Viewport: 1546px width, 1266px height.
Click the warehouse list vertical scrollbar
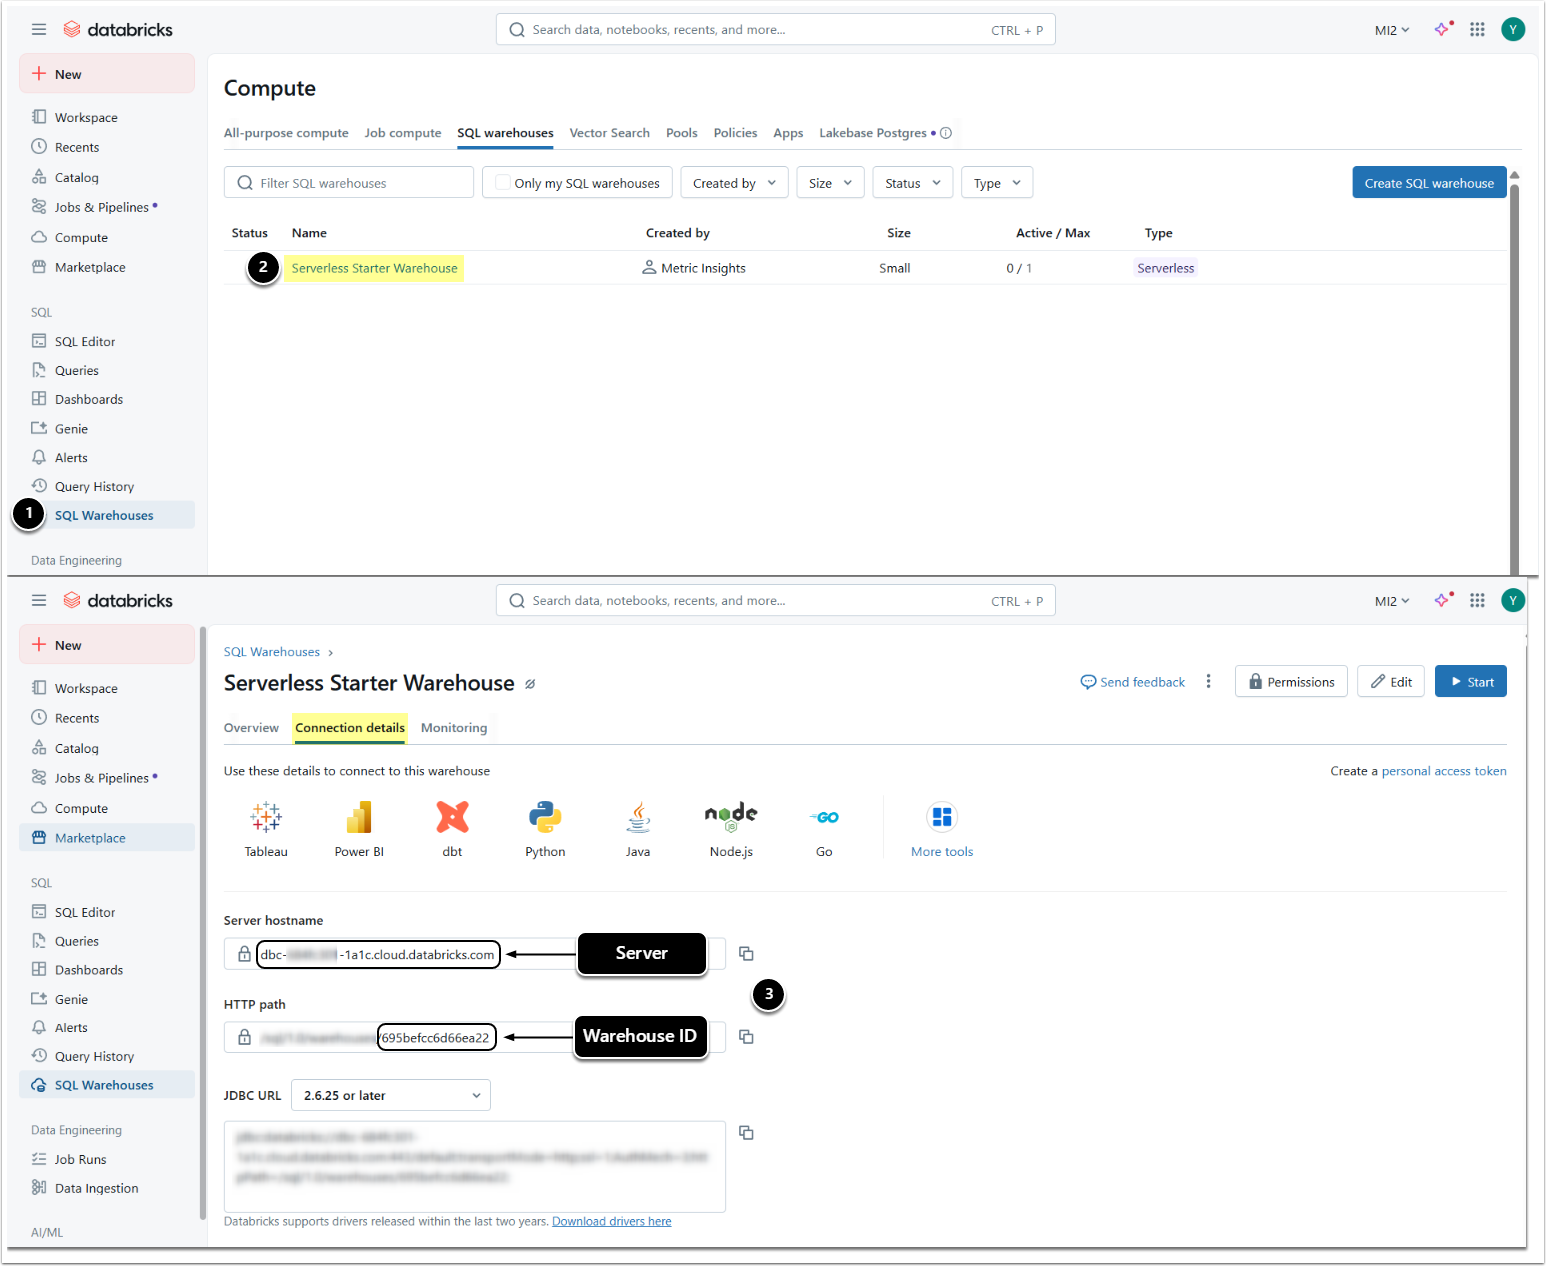[x=1514, y=378]
